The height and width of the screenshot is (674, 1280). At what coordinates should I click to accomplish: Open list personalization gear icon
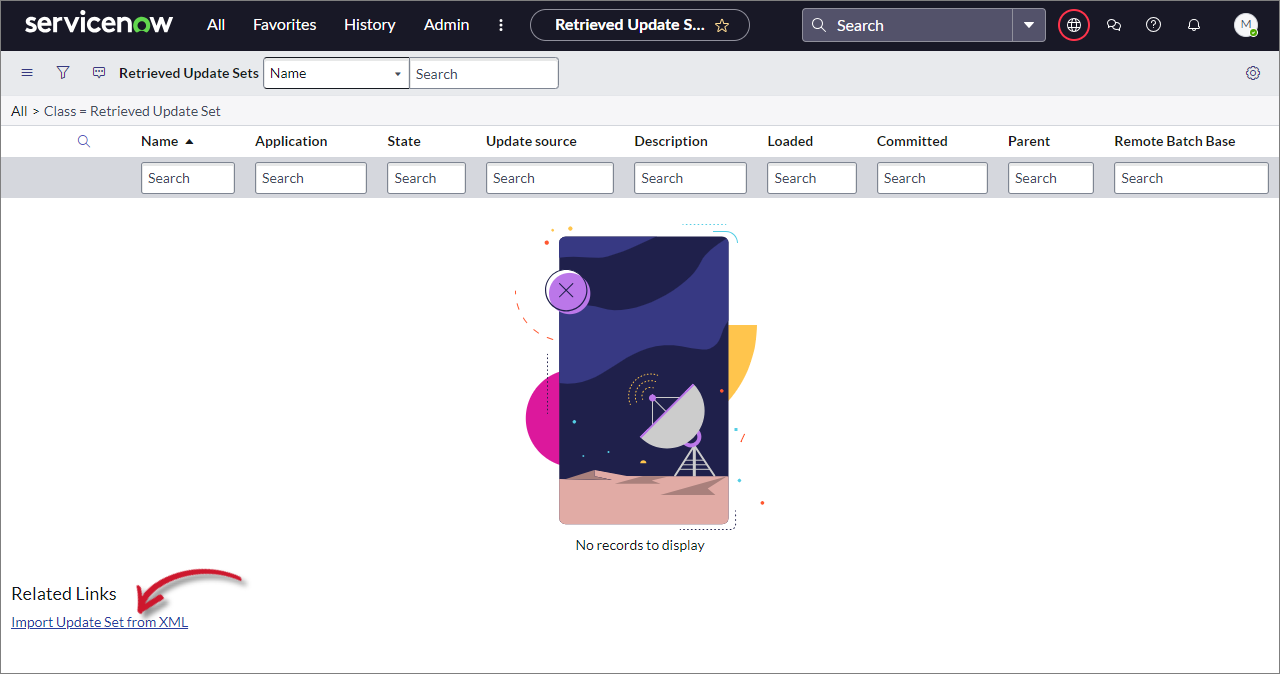1253,73
